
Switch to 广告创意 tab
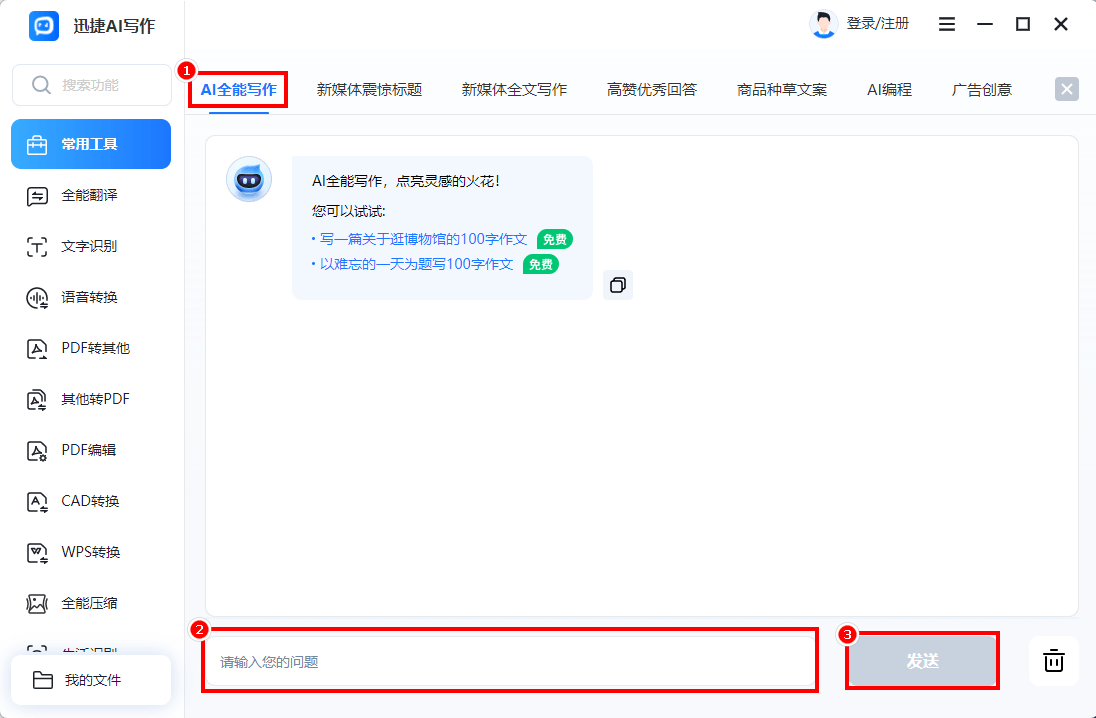tap(981, 89)
